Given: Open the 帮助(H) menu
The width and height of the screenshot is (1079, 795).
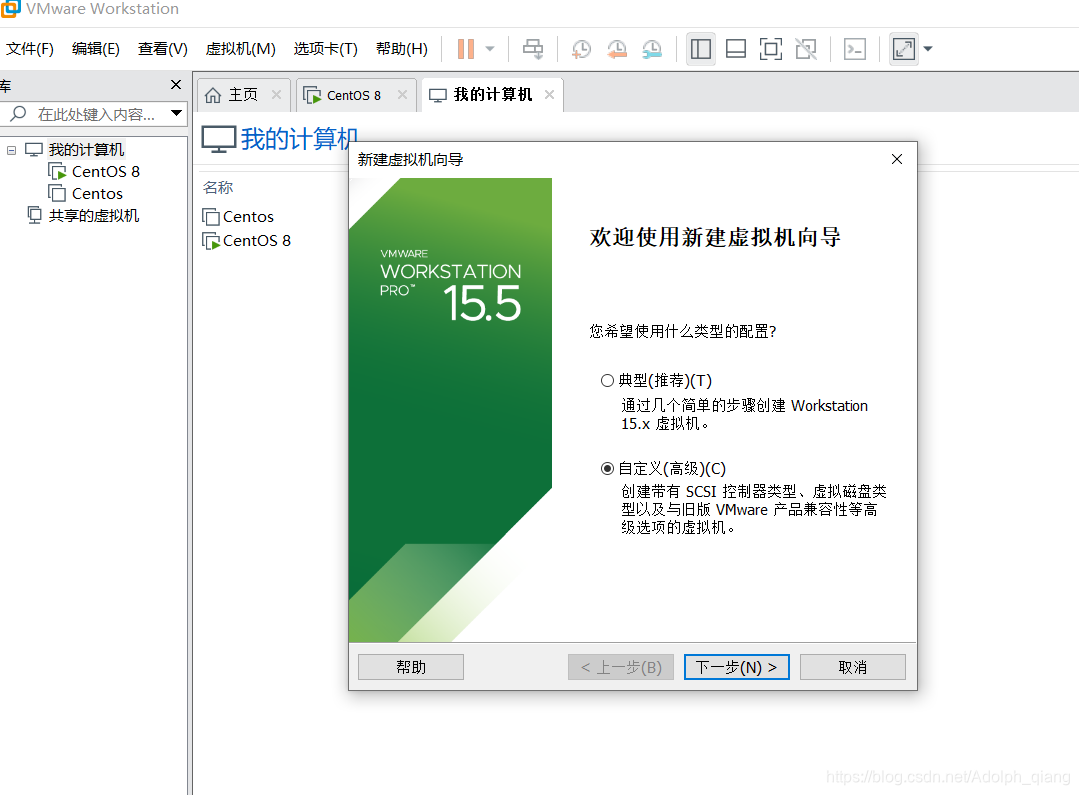Looking at the screenshot, I should tap(402, 49).
